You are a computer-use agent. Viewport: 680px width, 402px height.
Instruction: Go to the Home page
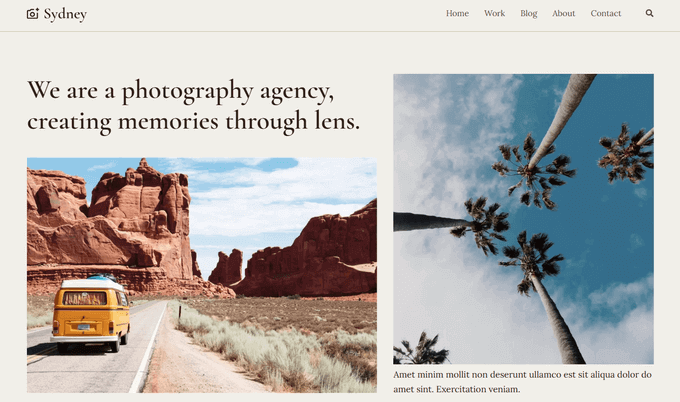[x=457, y=13]
